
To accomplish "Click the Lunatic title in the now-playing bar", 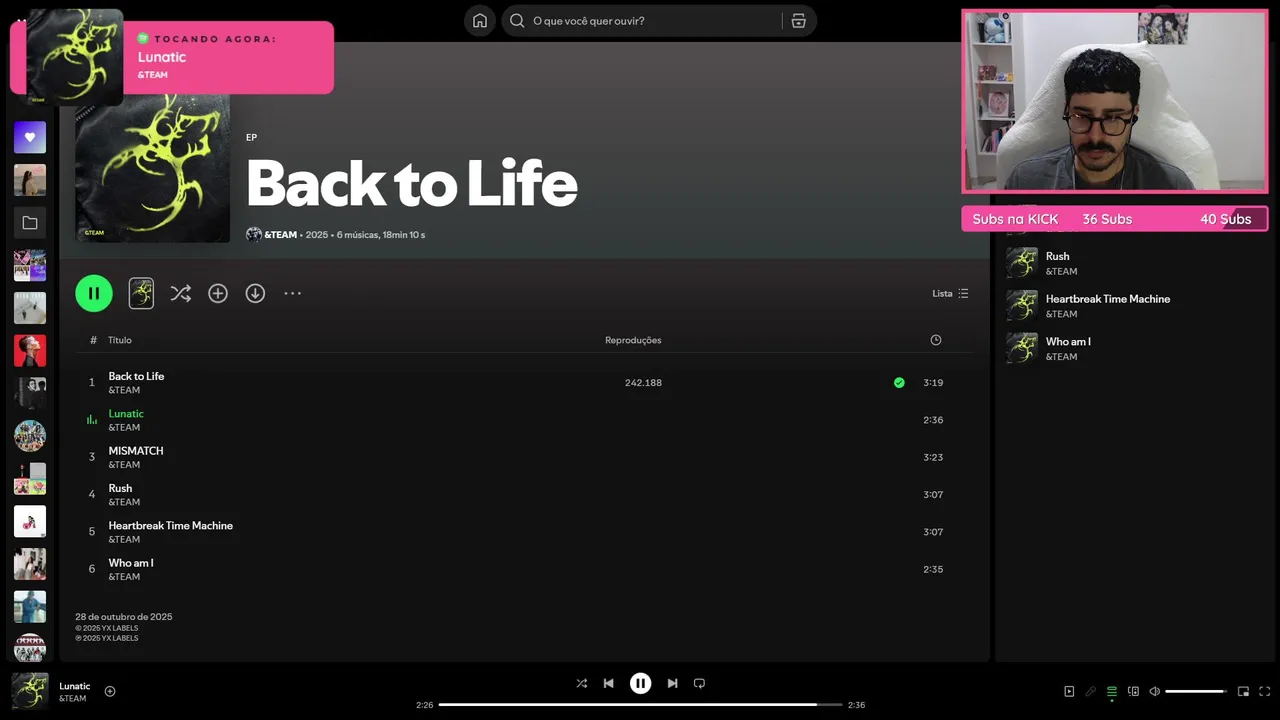I will [x=75, y=686].
